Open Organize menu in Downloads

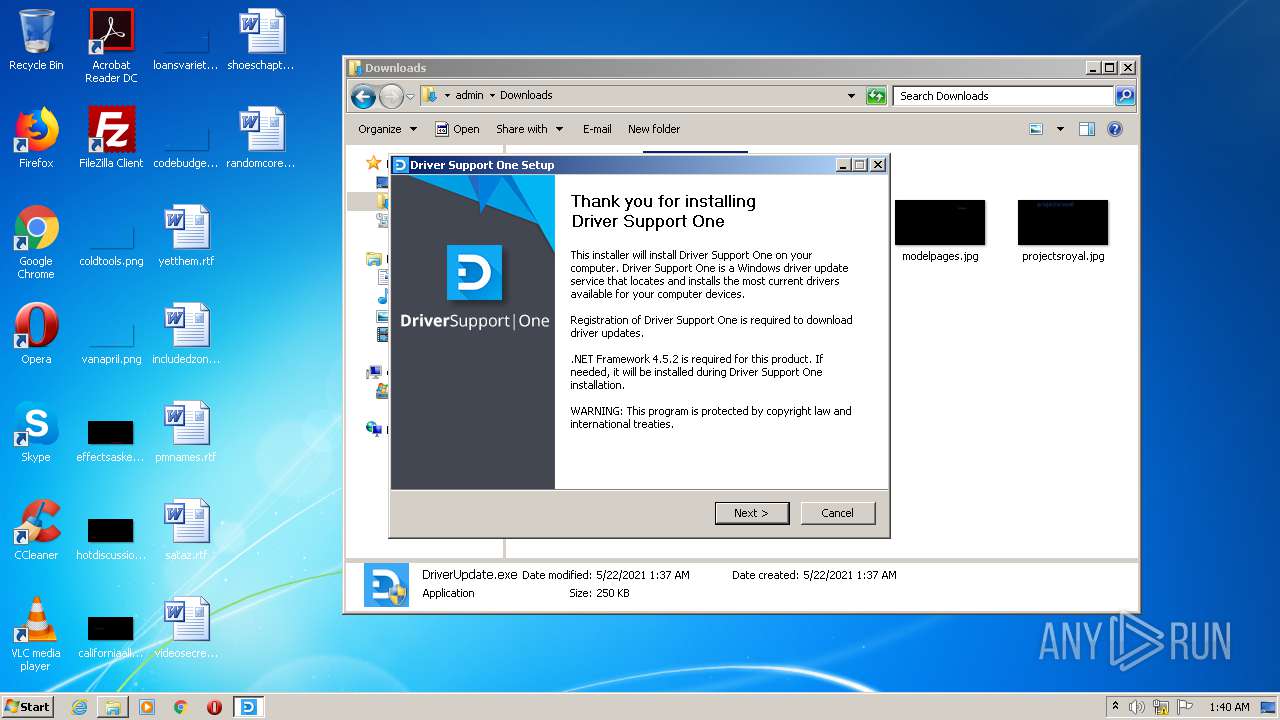point(387,129)
